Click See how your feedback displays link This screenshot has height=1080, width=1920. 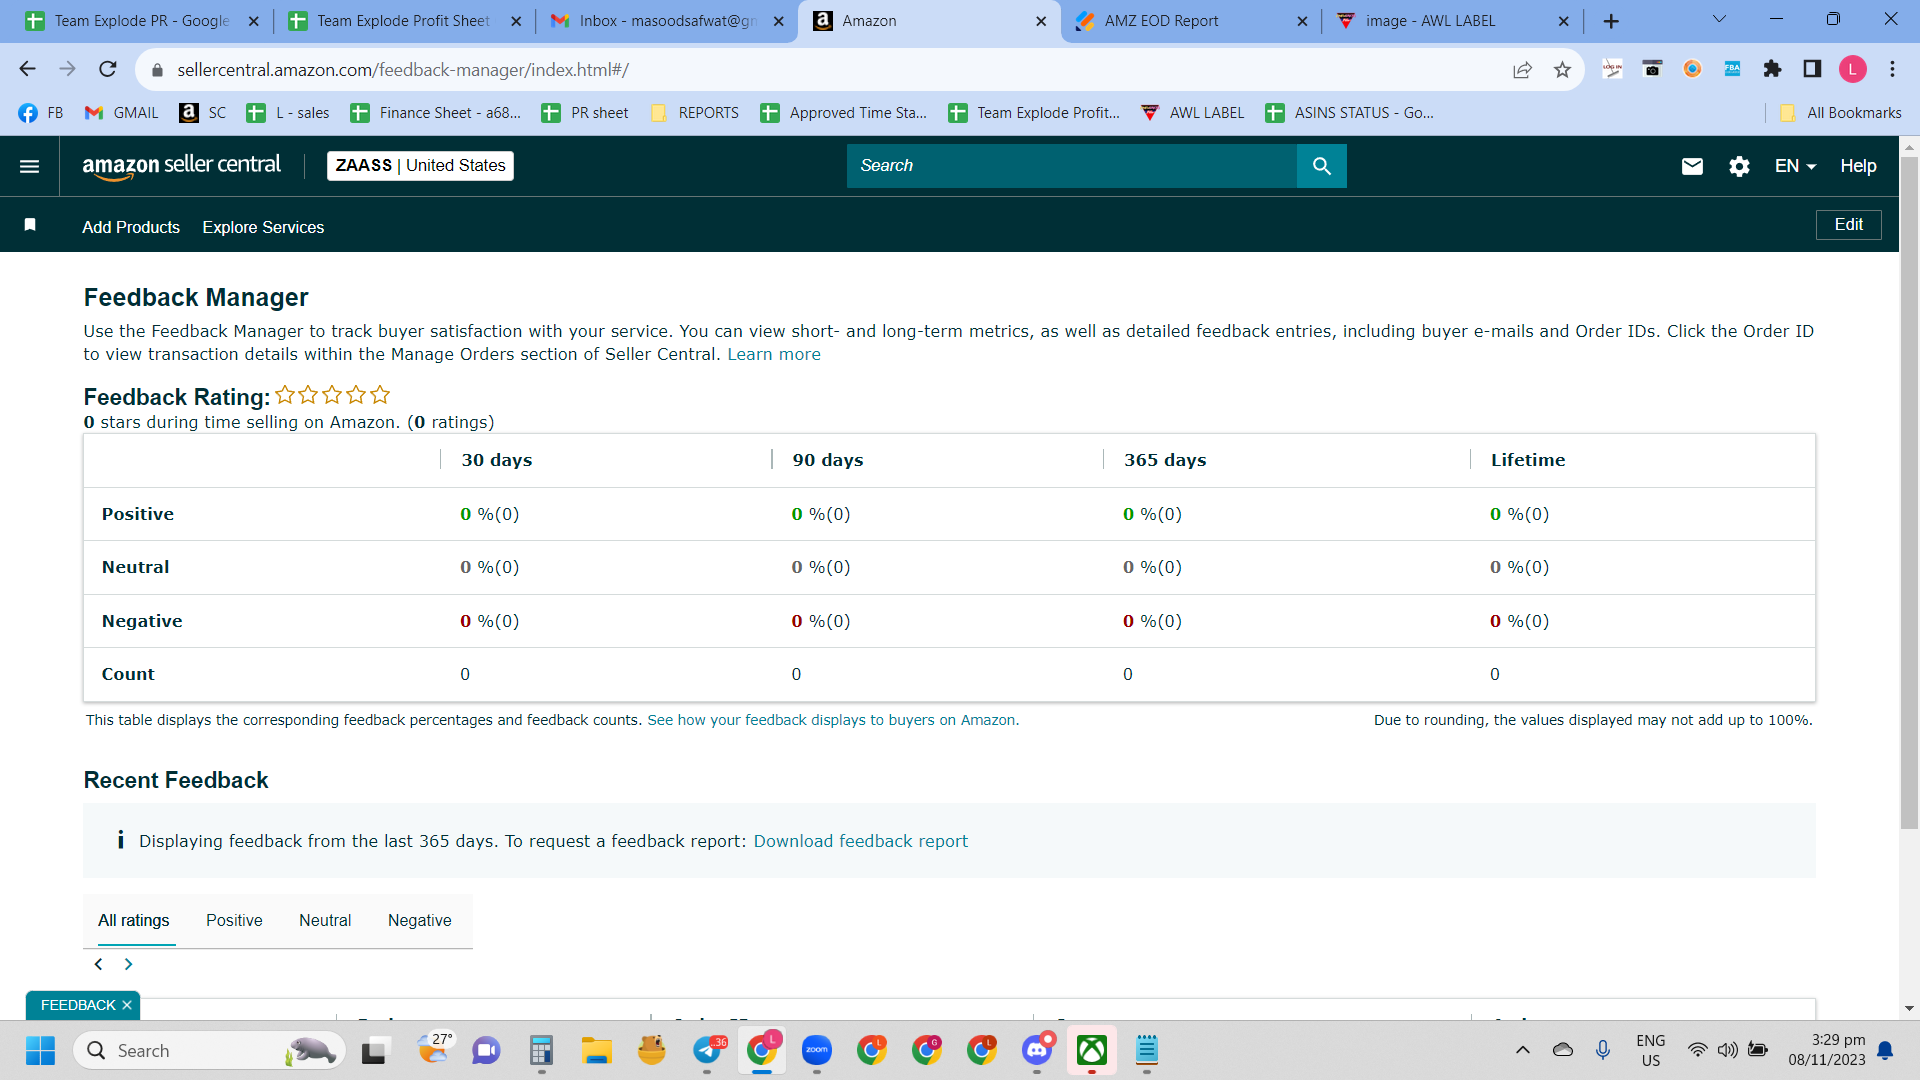833,720
